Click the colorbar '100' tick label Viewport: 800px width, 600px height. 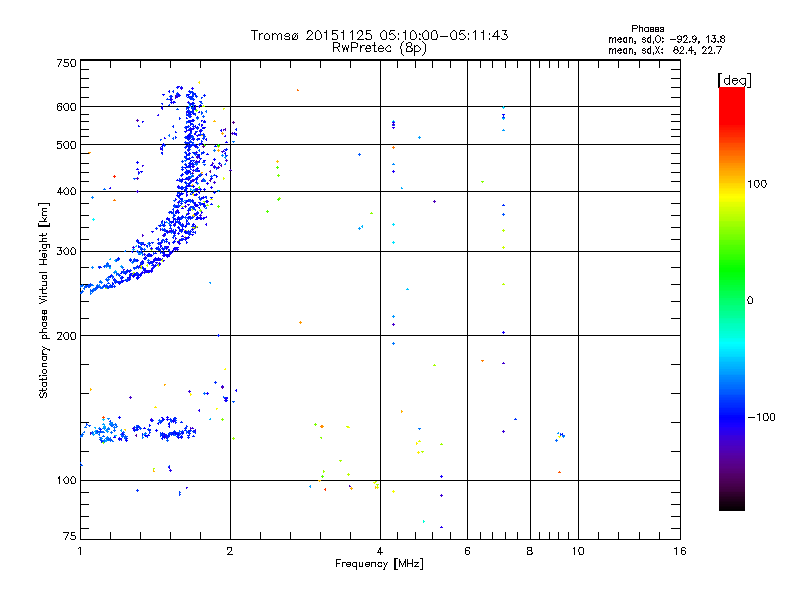click(757, 184)
